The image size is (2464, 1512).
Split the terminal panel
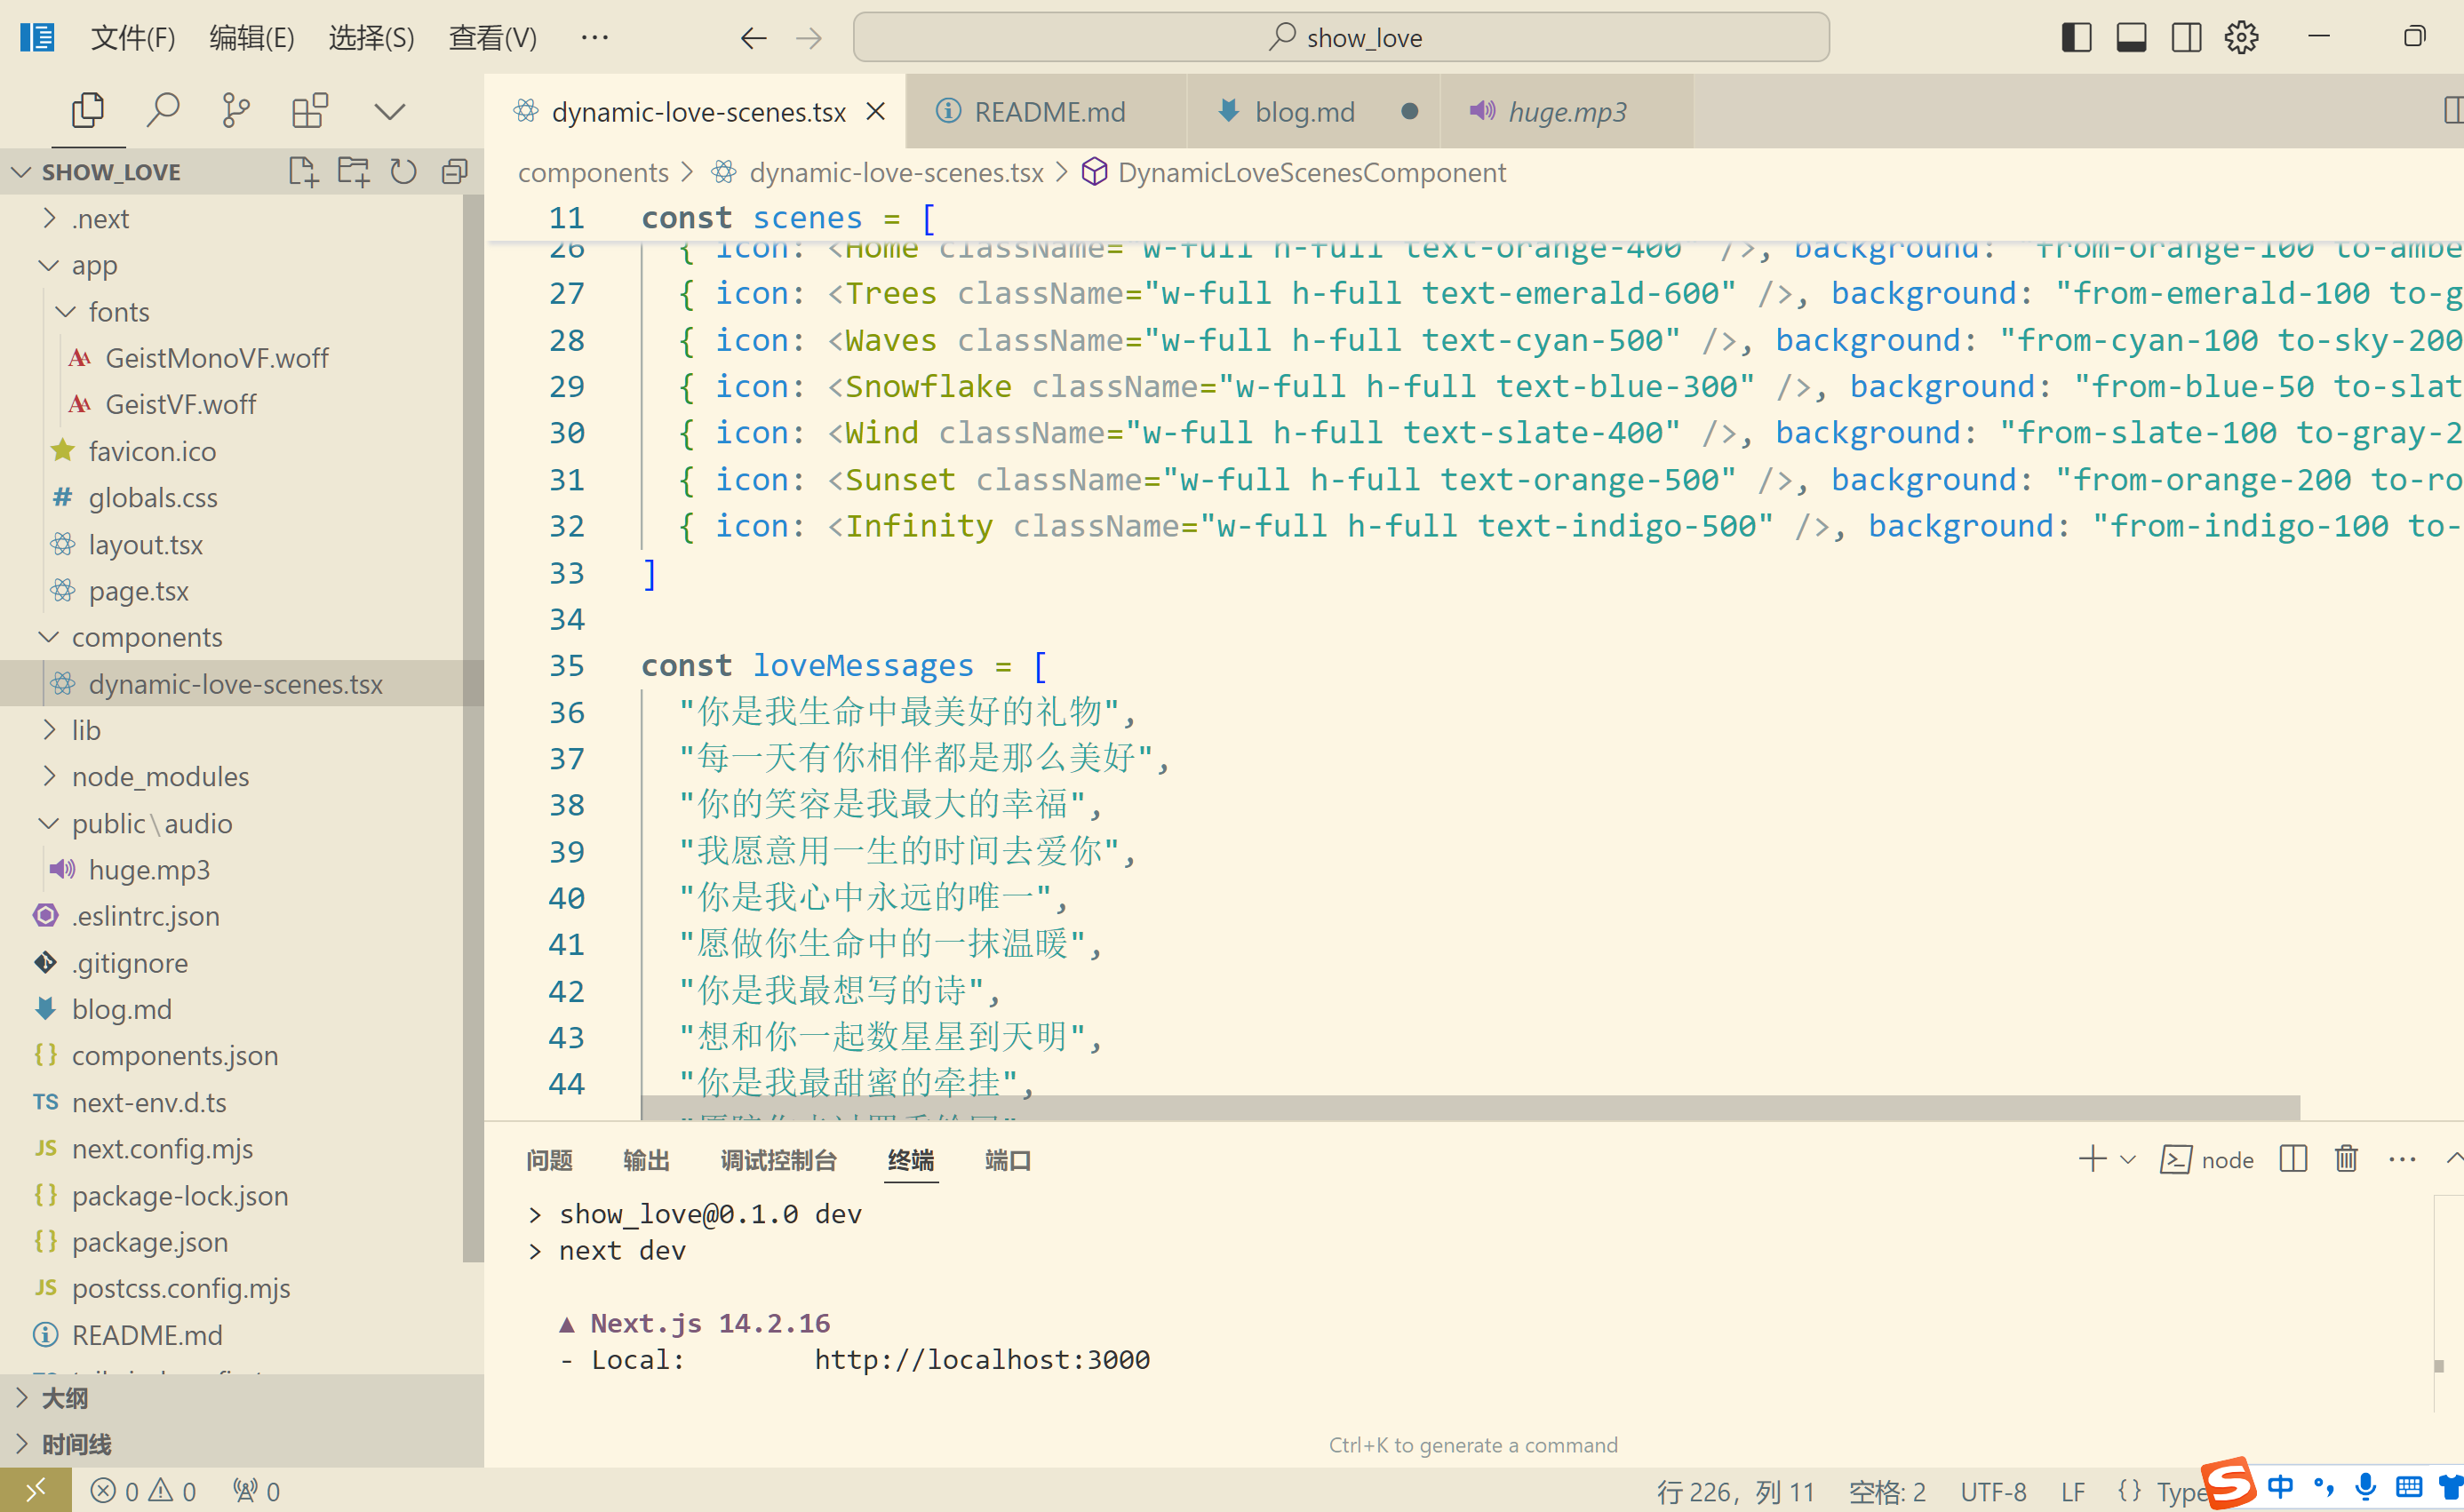2293,1159
